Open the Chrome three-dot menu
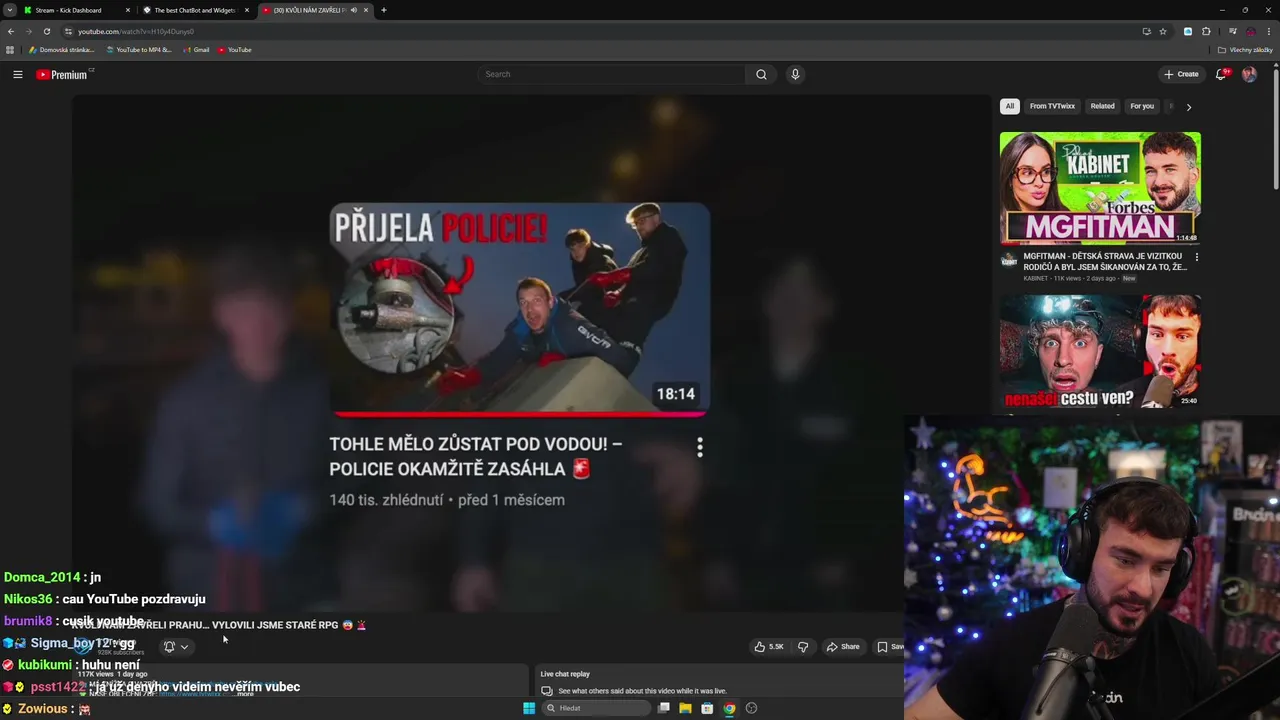 (x=1268, y=31)
